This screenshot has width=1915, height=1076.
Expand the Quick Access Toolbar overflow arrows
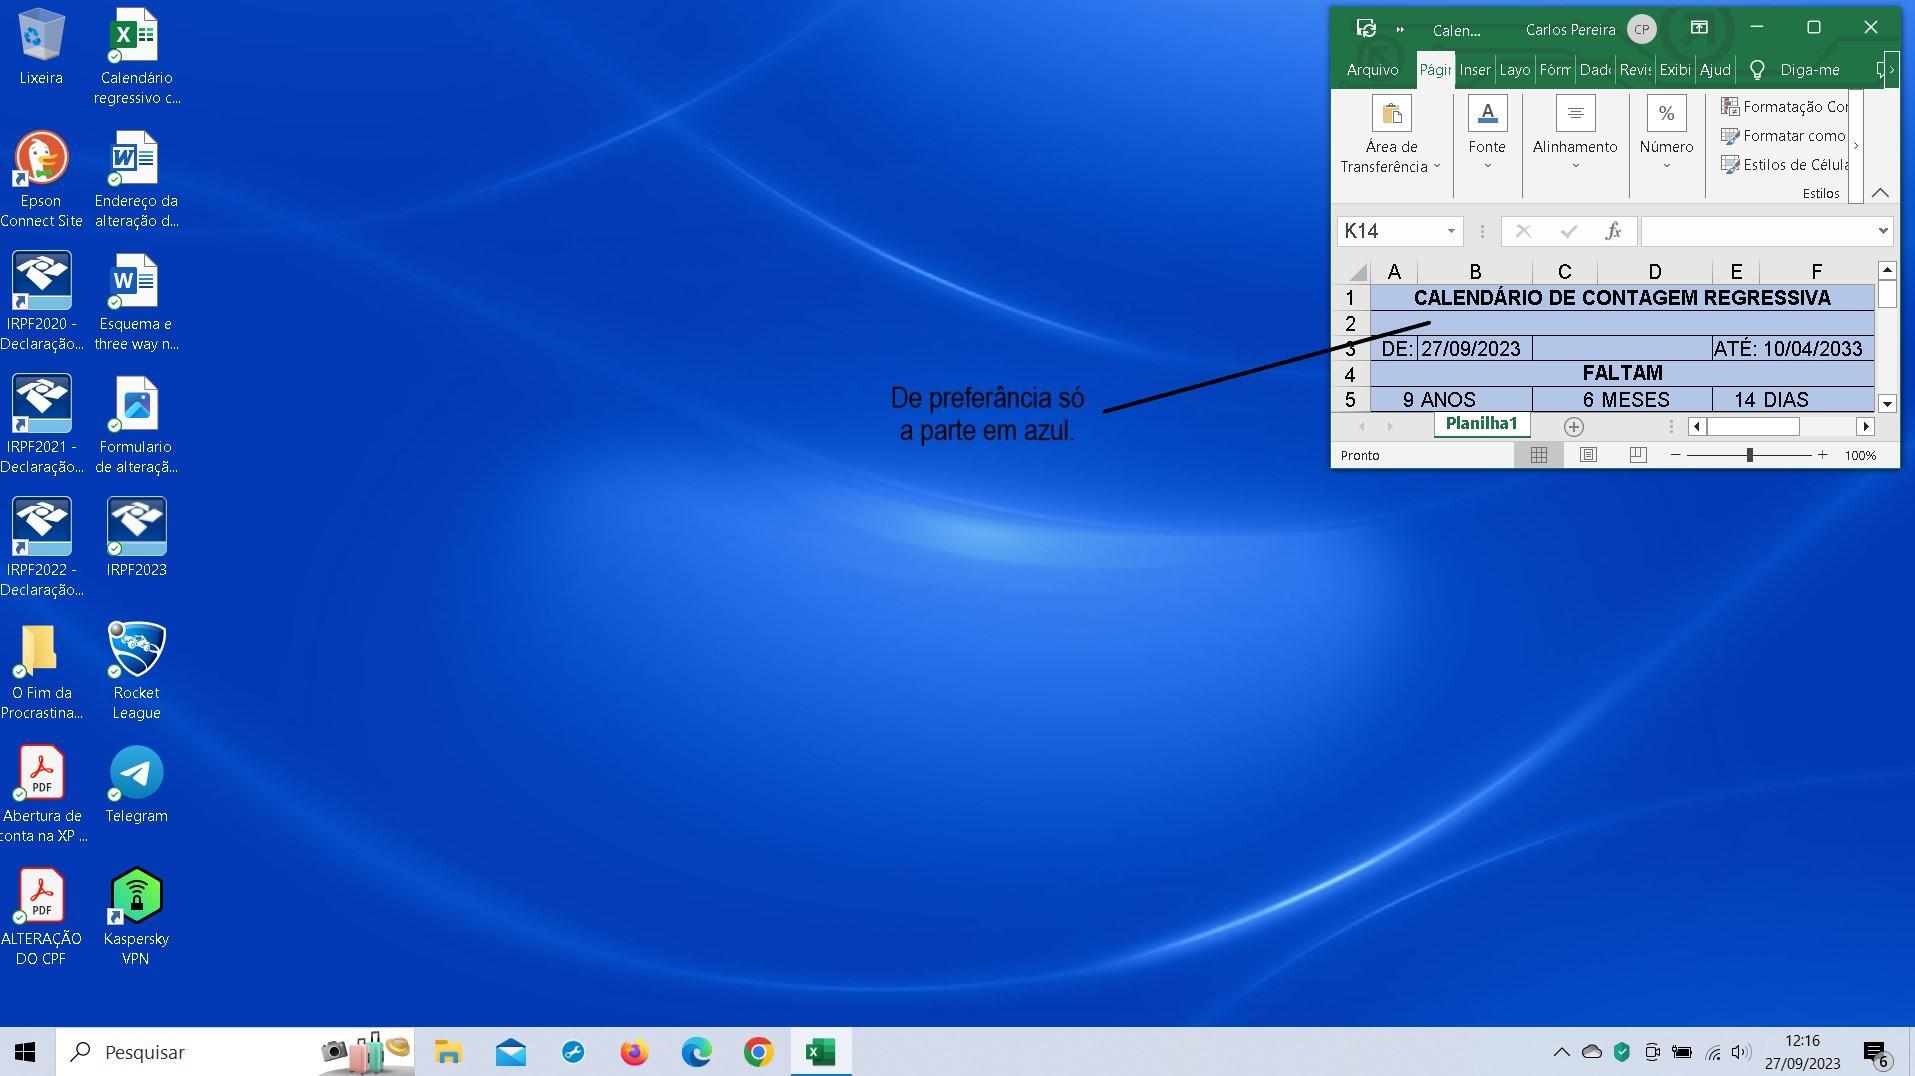1400,29
